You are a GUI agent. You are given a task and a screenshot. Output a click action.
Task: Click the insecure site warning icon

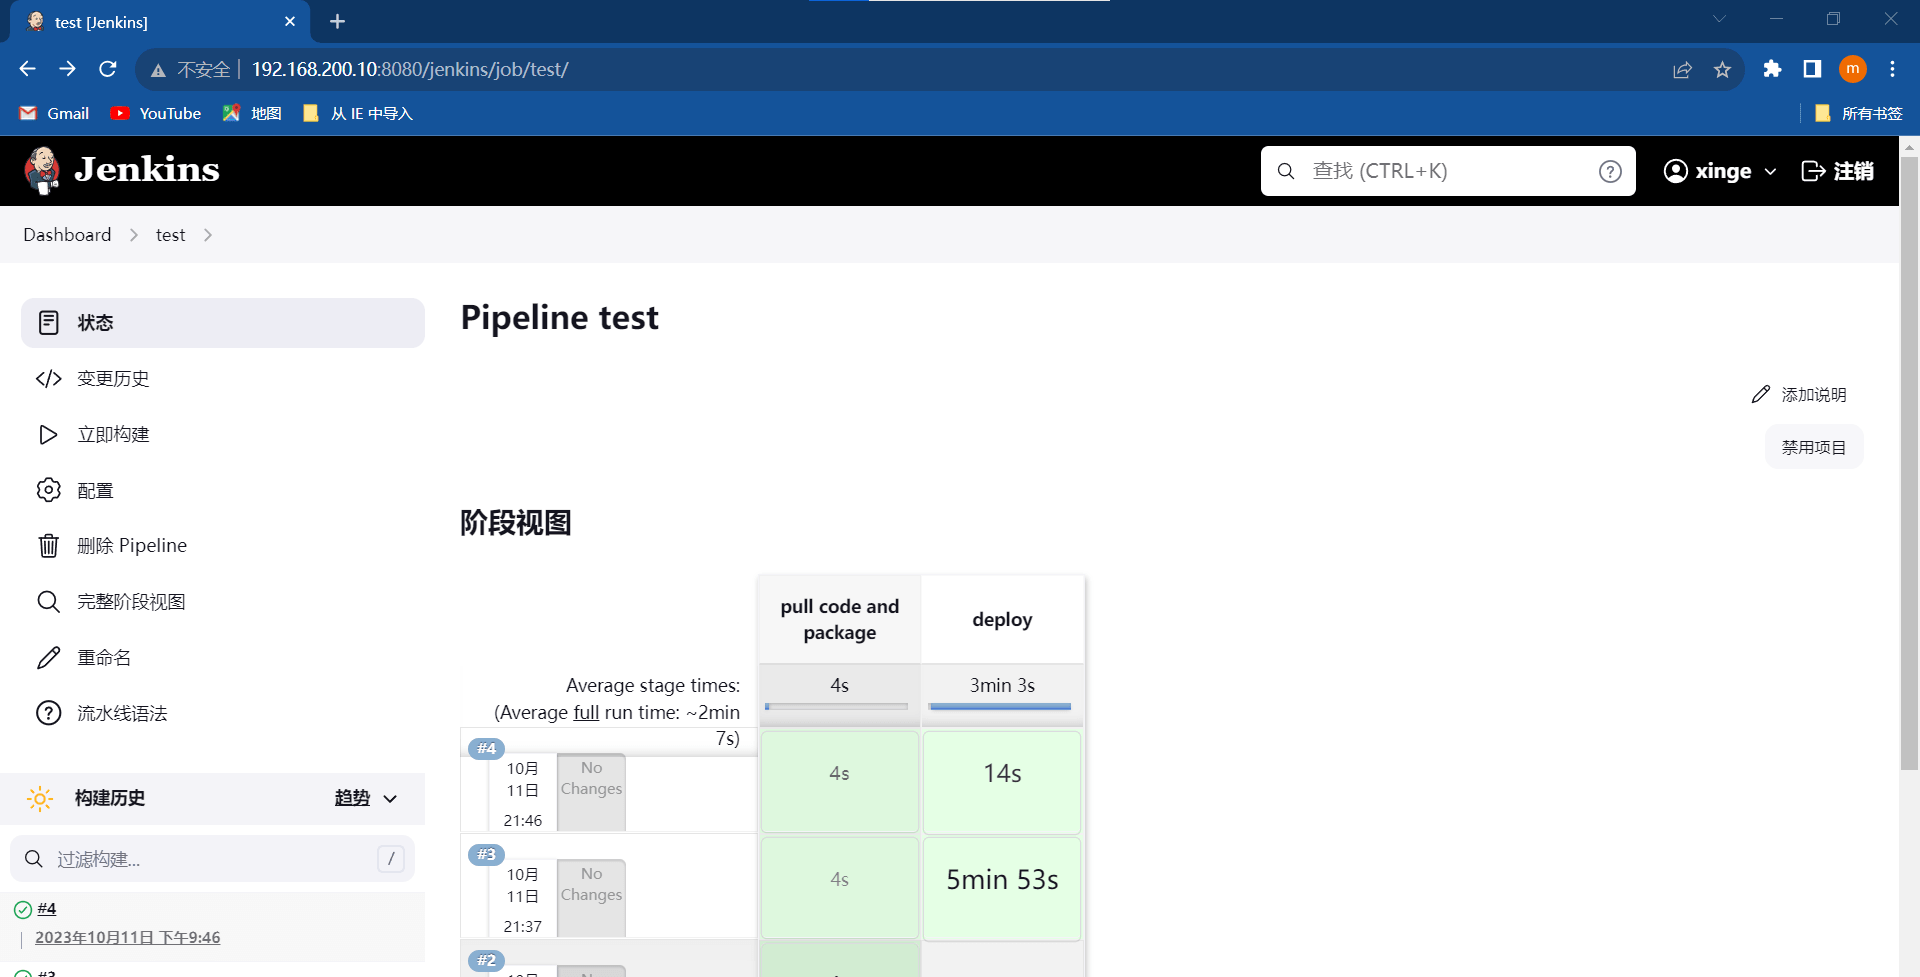tap(158, 70)
